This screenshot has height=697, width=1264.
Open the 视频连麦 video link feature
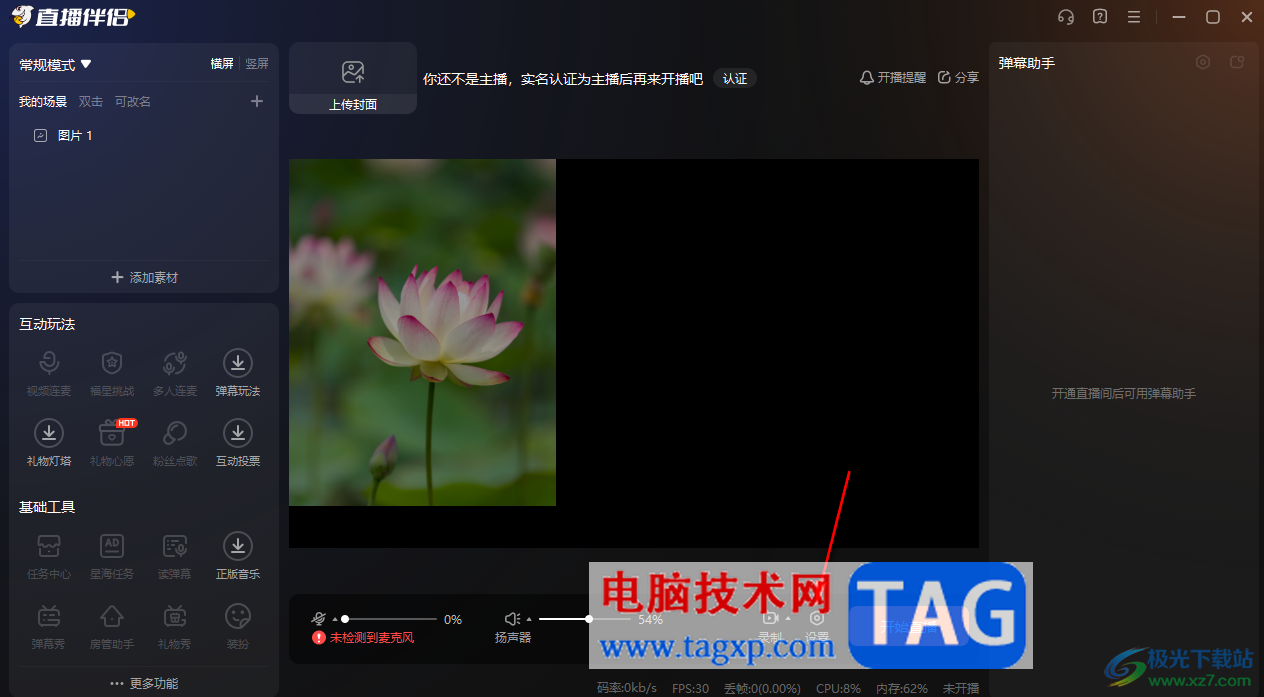[49, 373]
